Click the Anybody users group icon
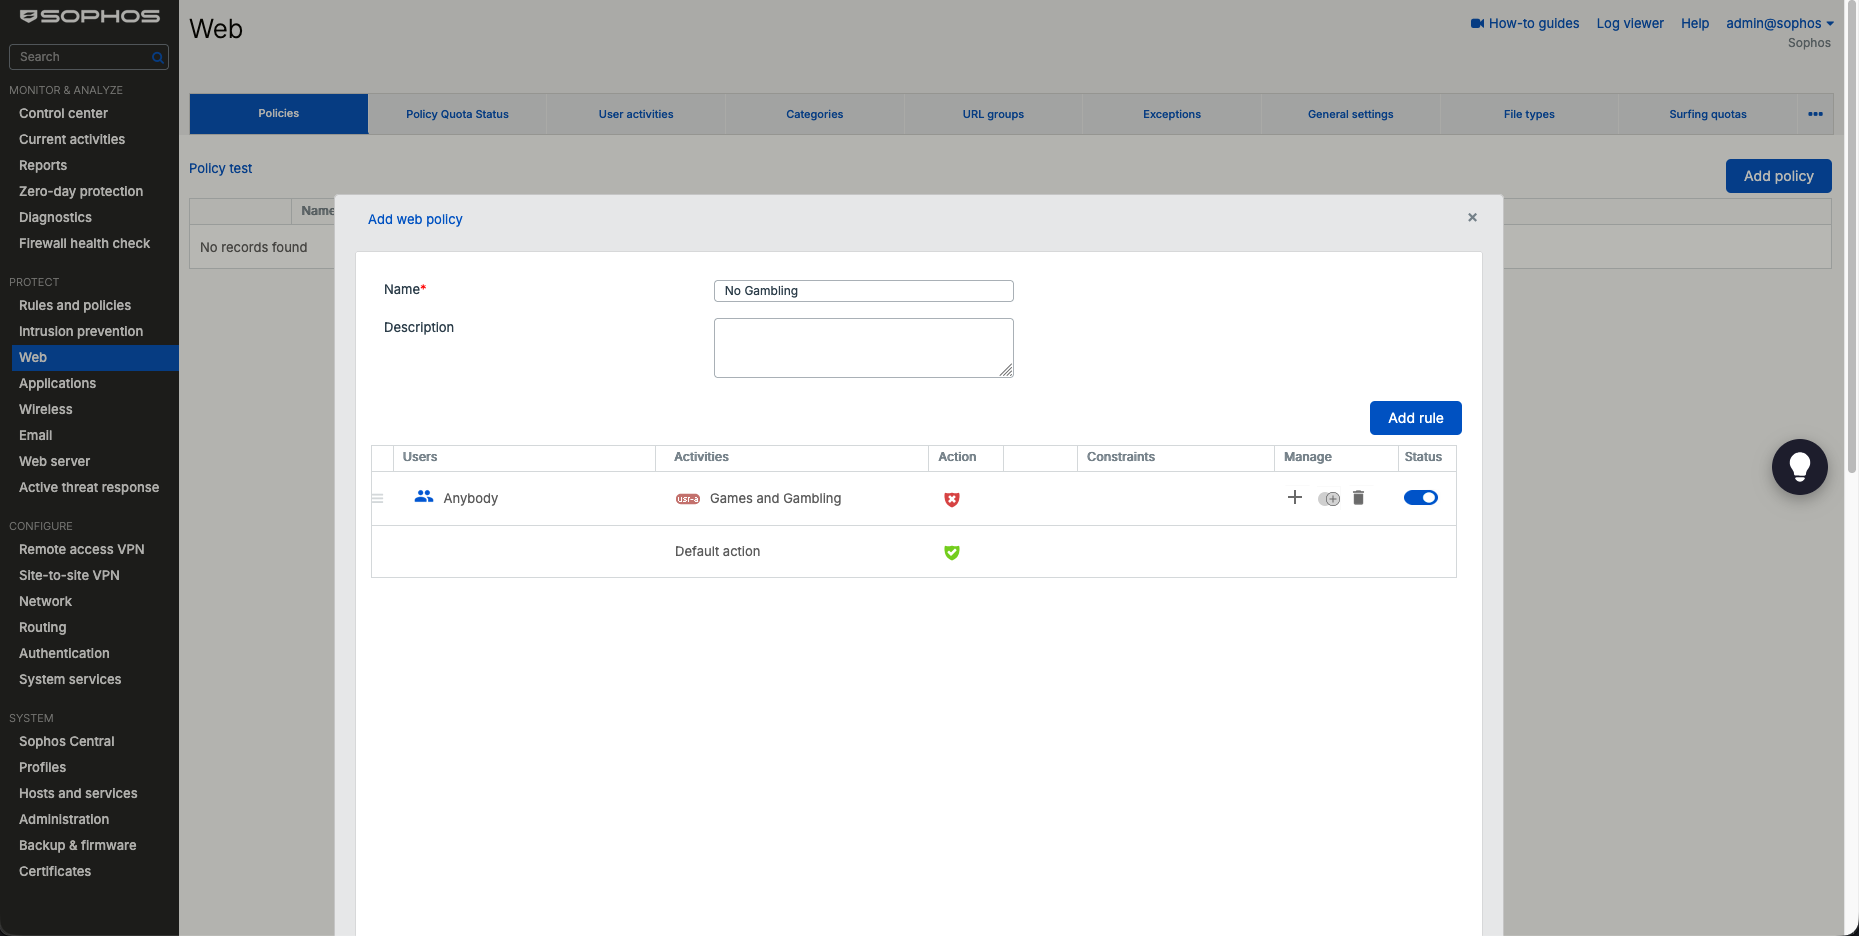1859x936 pixels. coord(424,496)
